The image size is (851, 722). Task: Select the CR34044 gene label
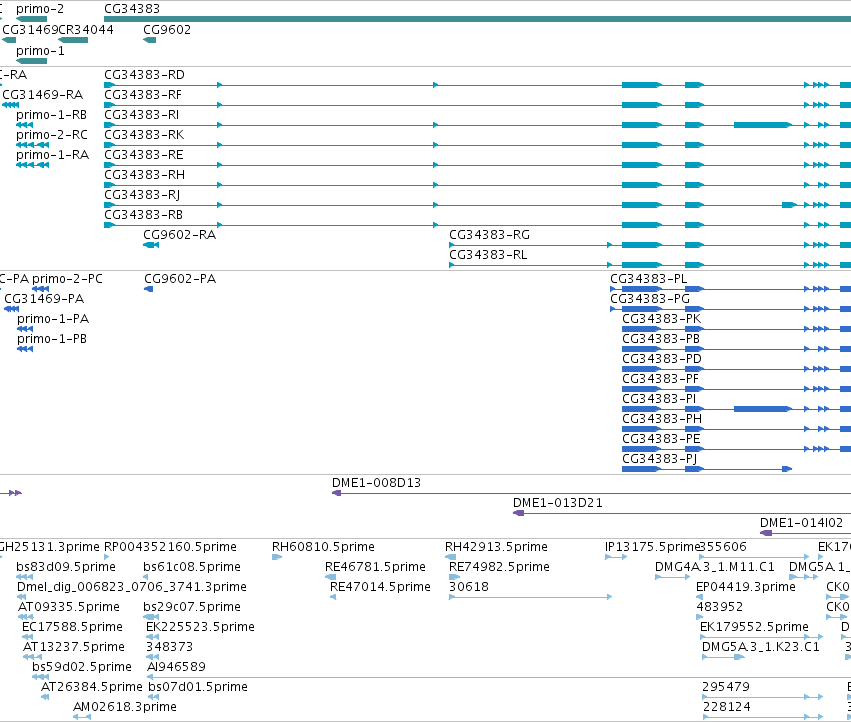pyautogui.click(x=86, y=29)
